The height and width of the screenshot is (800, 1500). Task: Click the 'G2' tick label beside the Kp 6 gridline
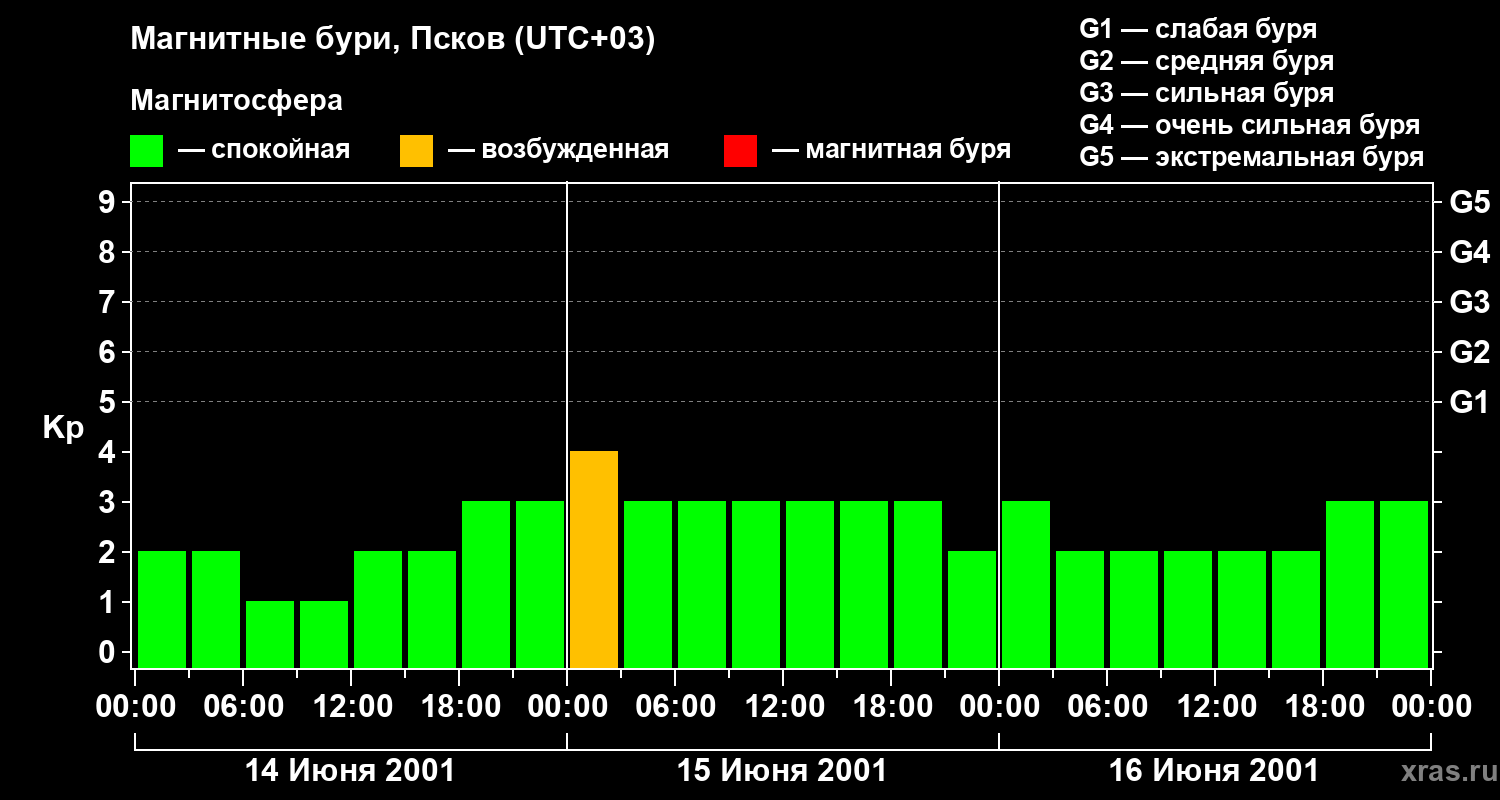(1470, 352)
